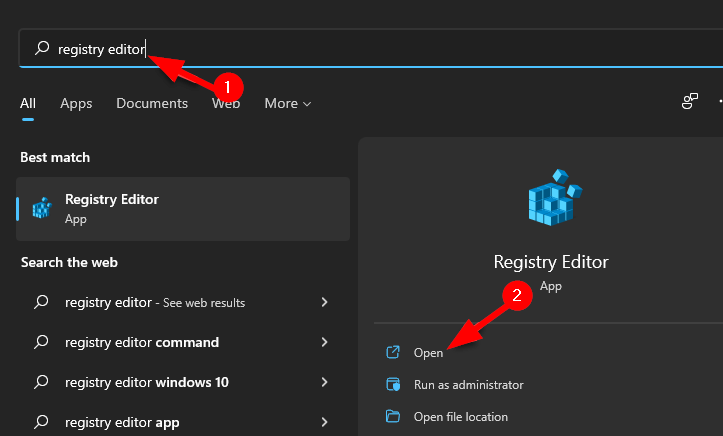Click magnifier icon beside 'registry editor app'
The height and width of the screenshot is (436, 723).
click(41, 422)
